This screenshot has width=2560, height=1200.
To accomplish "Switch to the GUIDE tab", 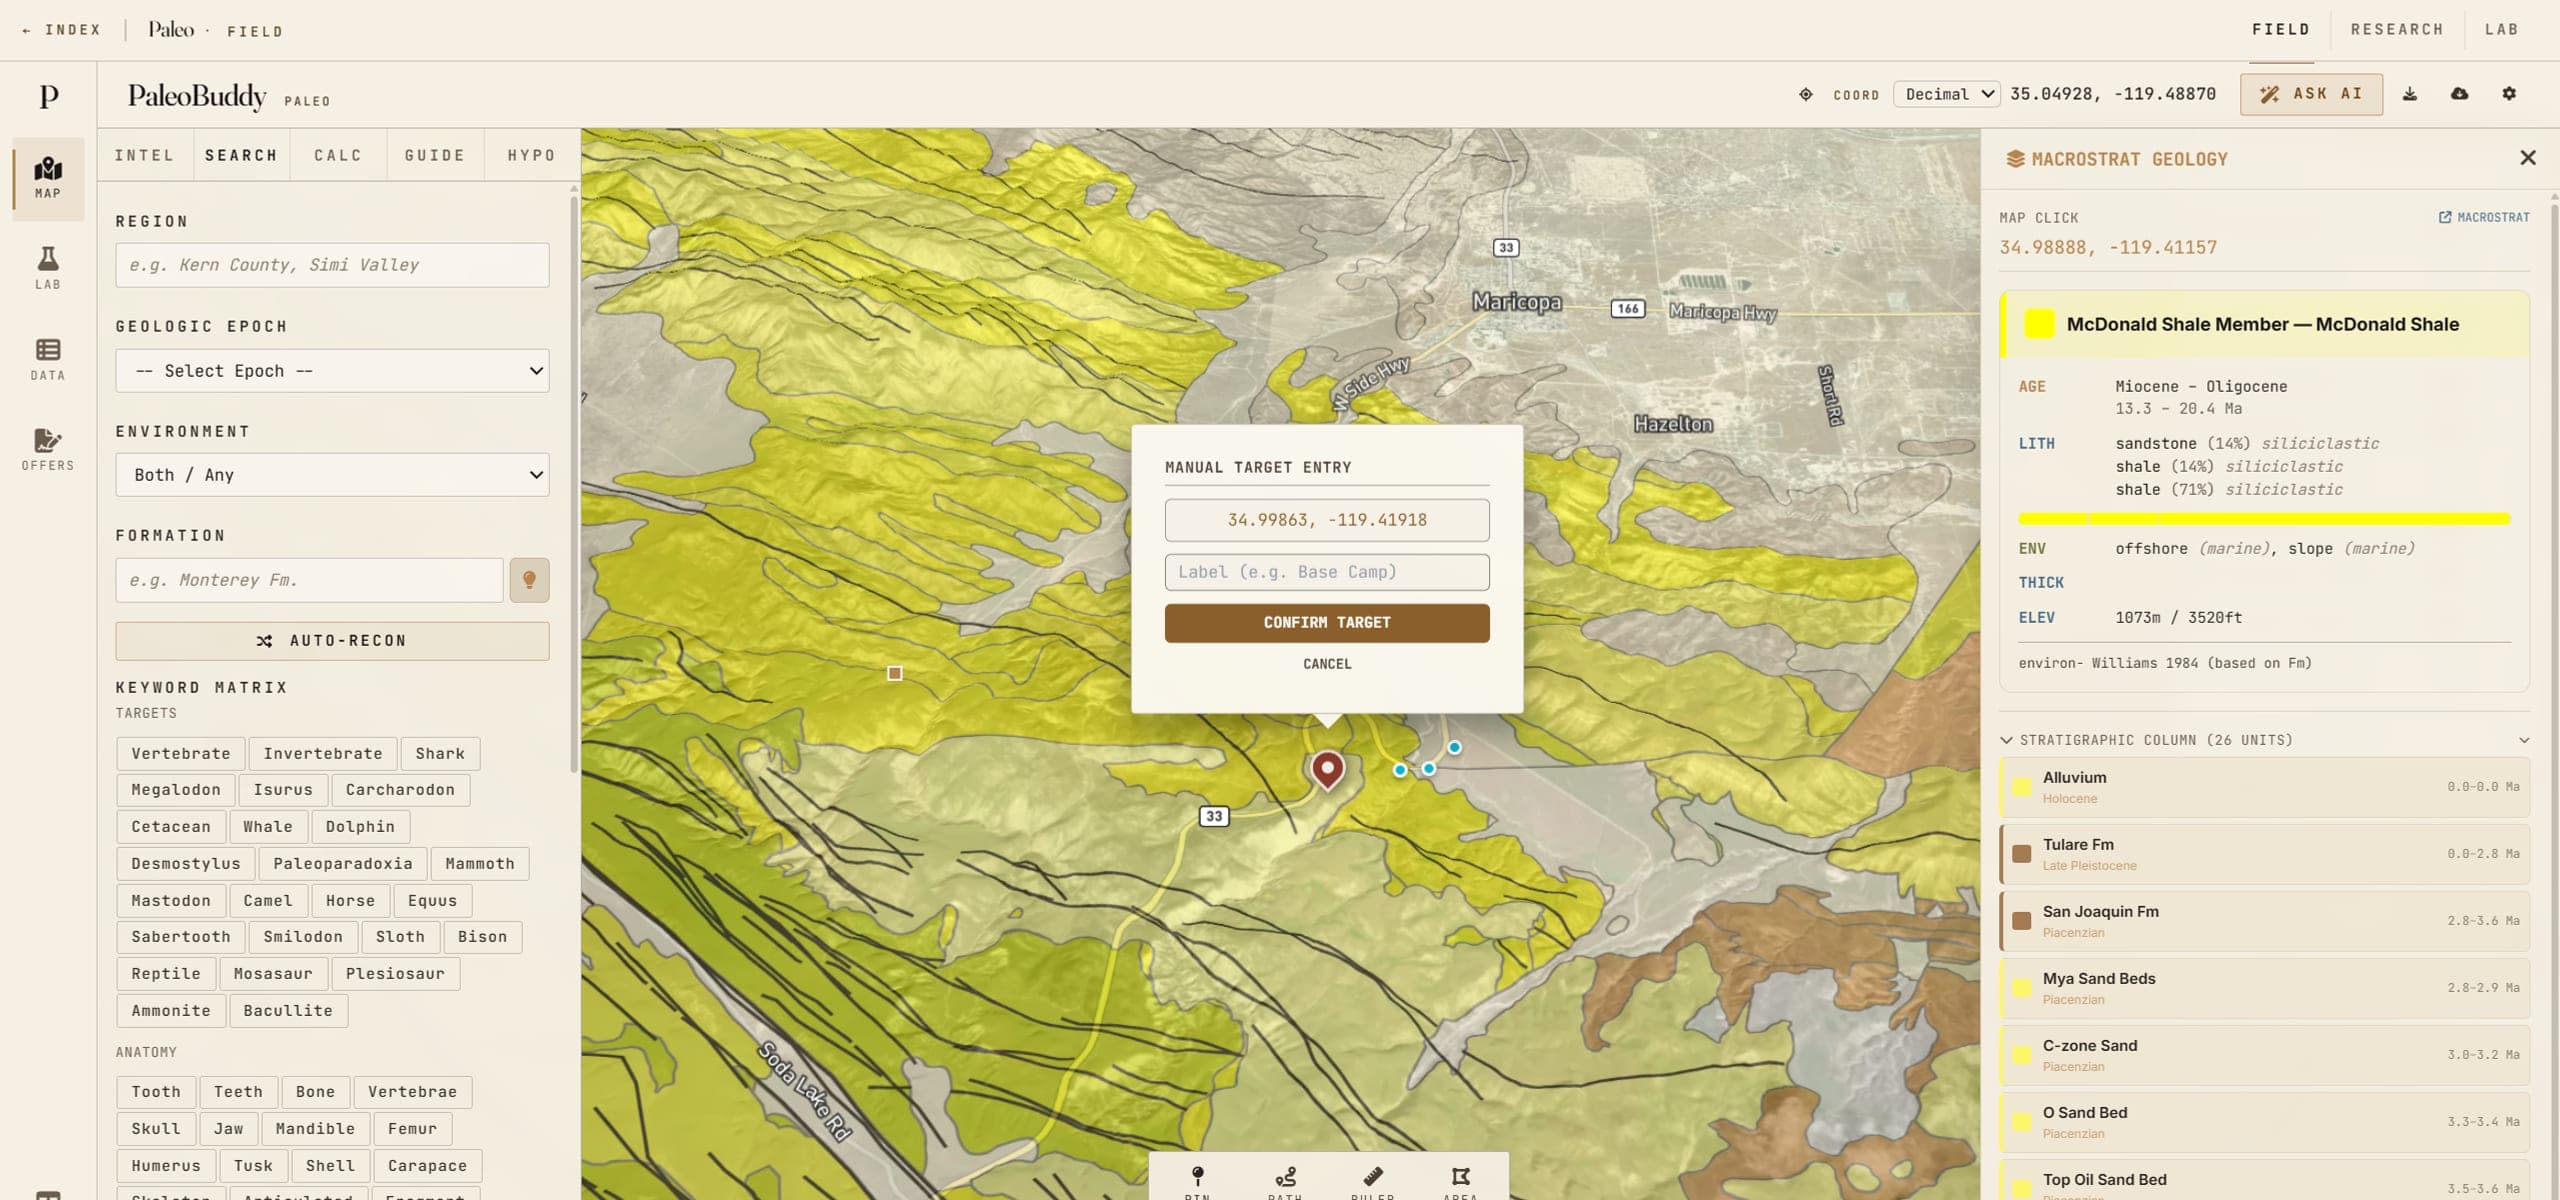I will coord(435,155).
